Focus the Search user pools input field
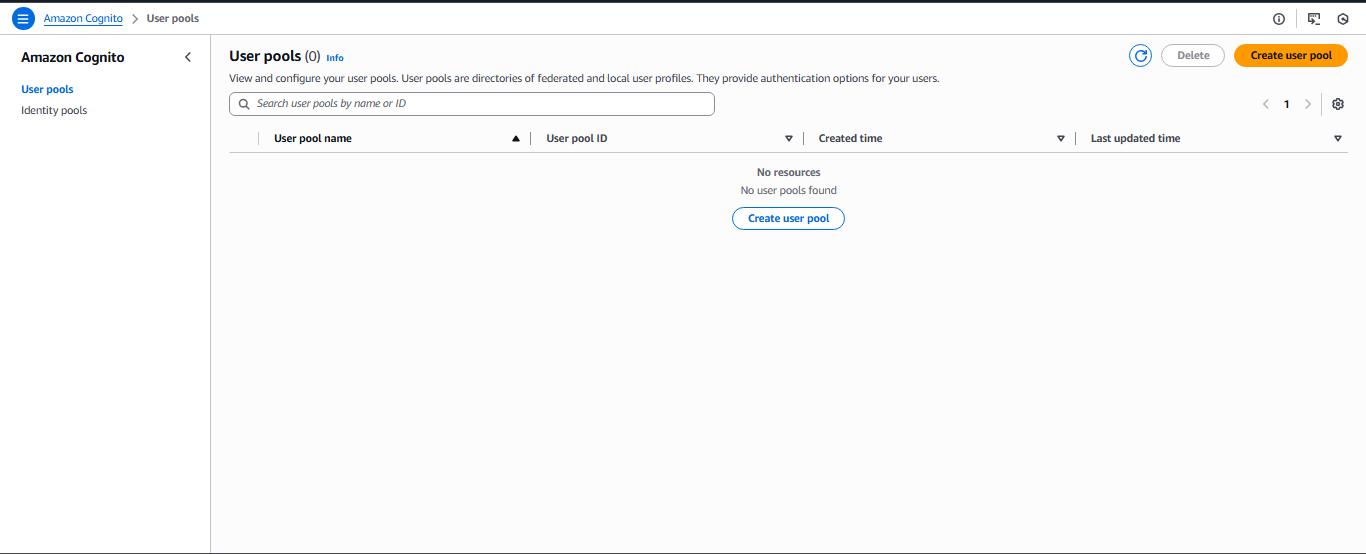The width and height of the screenshot is (1366, 554). [472, 104]
